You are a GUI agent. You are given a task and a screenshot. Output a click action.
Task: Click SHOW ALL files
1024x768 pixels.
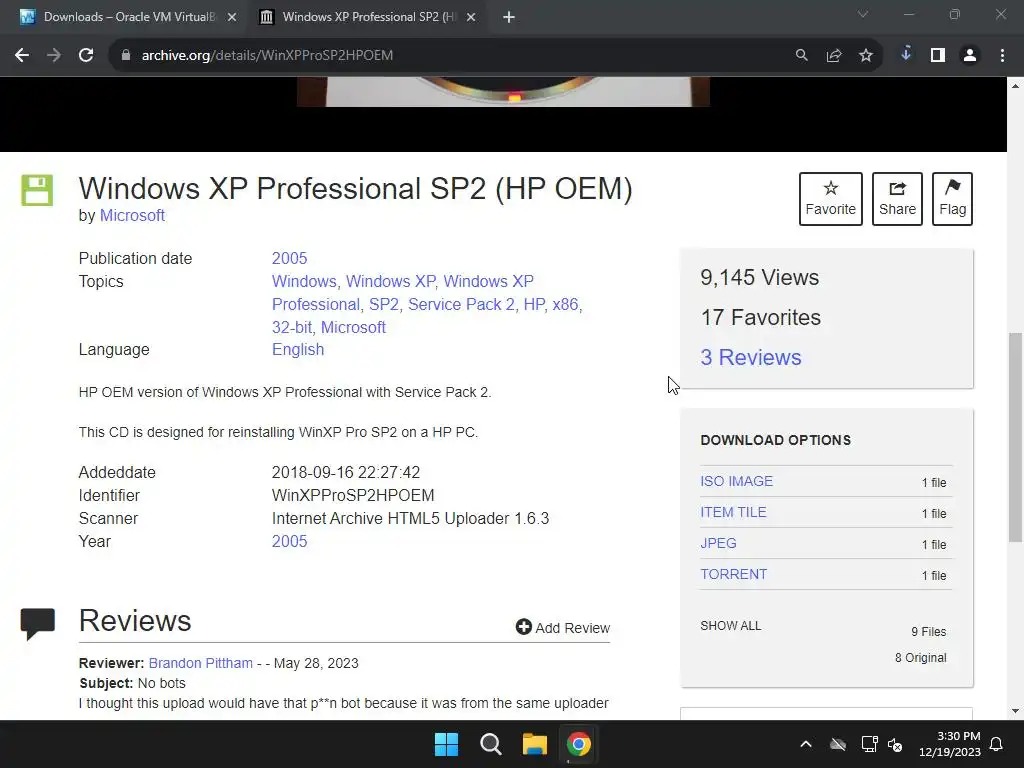[730, 626]
